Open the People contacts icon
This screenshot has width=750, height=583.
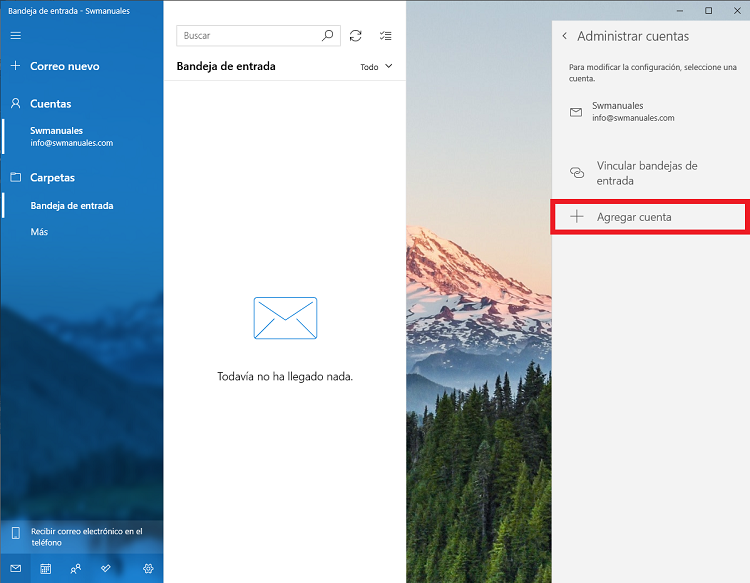pyautogui.click(x=76, y=569)
